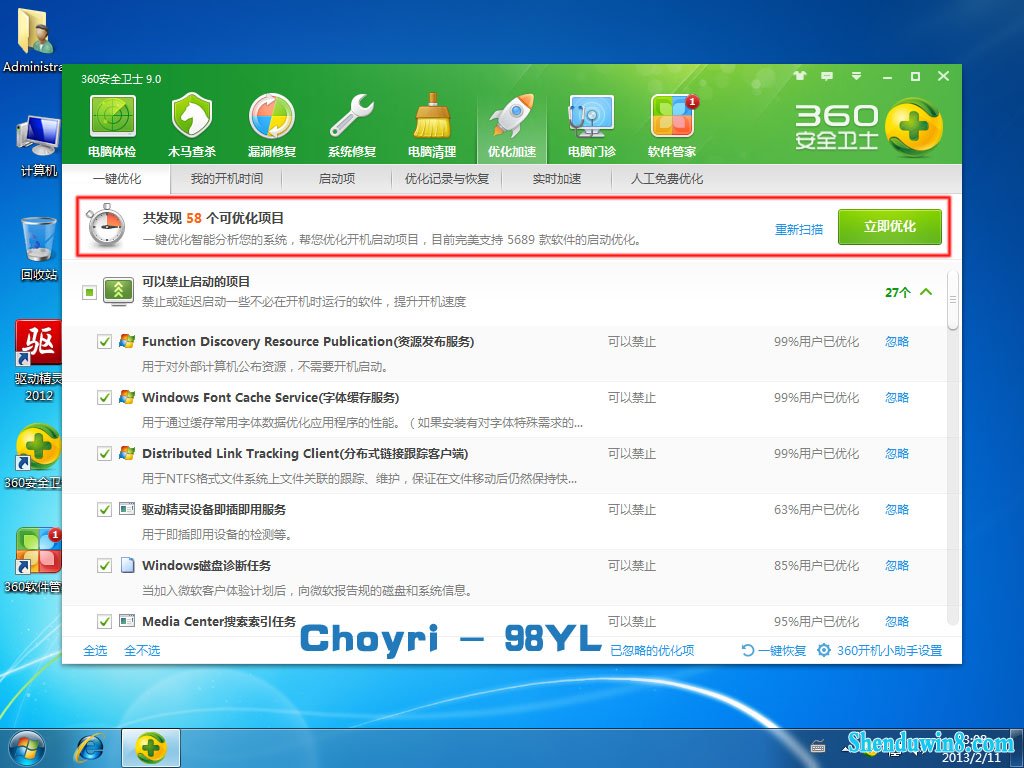
Task: Open 已忽略的优化项 link
Action: point(652,650)
